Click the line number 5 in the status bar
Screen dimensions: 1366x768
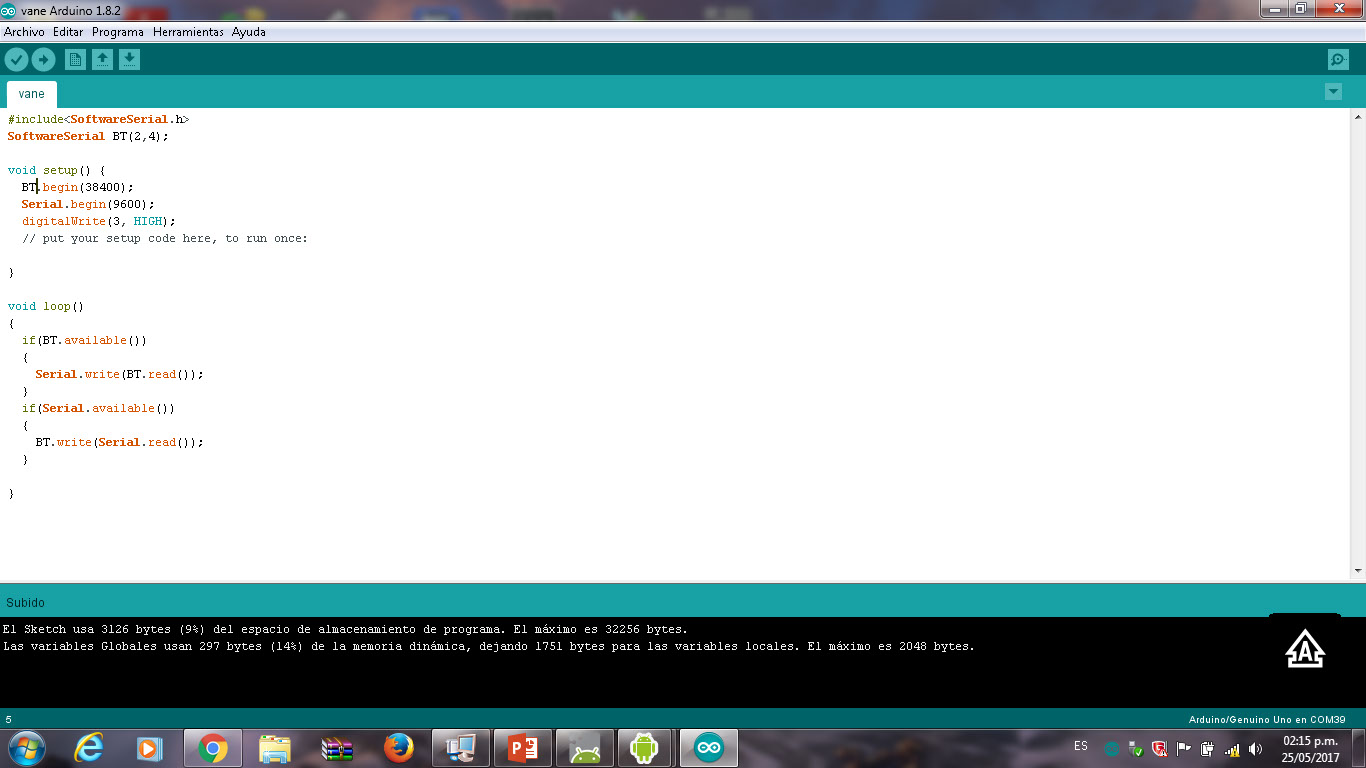(x=8, y=719)
